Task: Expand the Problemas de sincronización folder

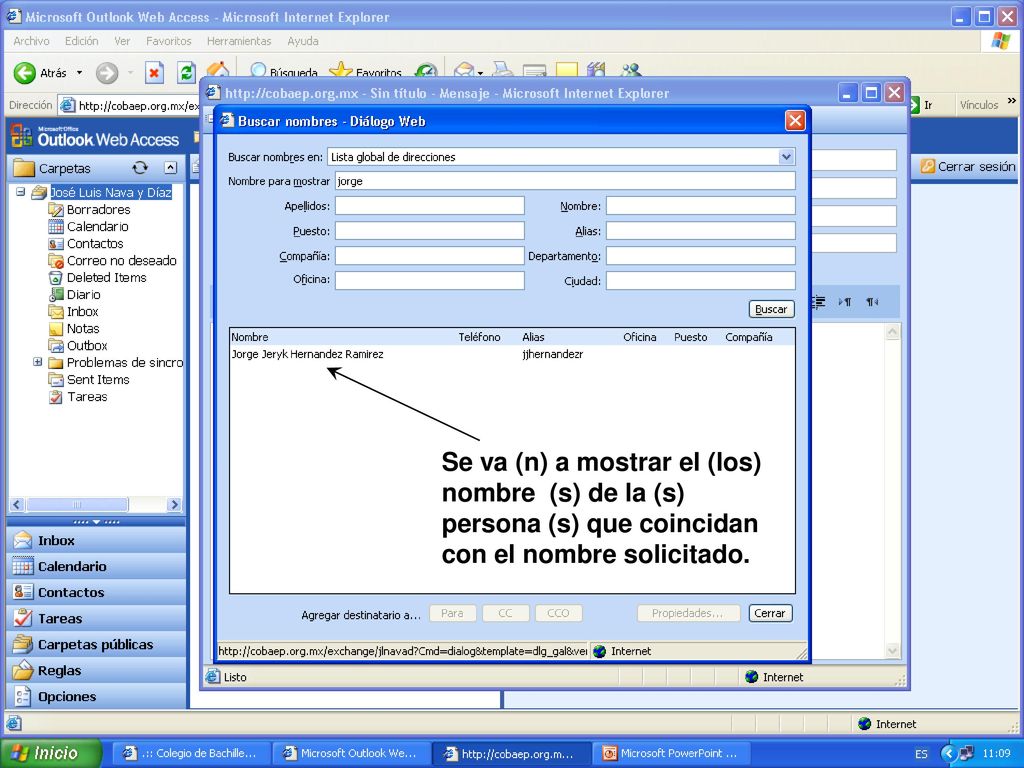Action: point(38,362)
